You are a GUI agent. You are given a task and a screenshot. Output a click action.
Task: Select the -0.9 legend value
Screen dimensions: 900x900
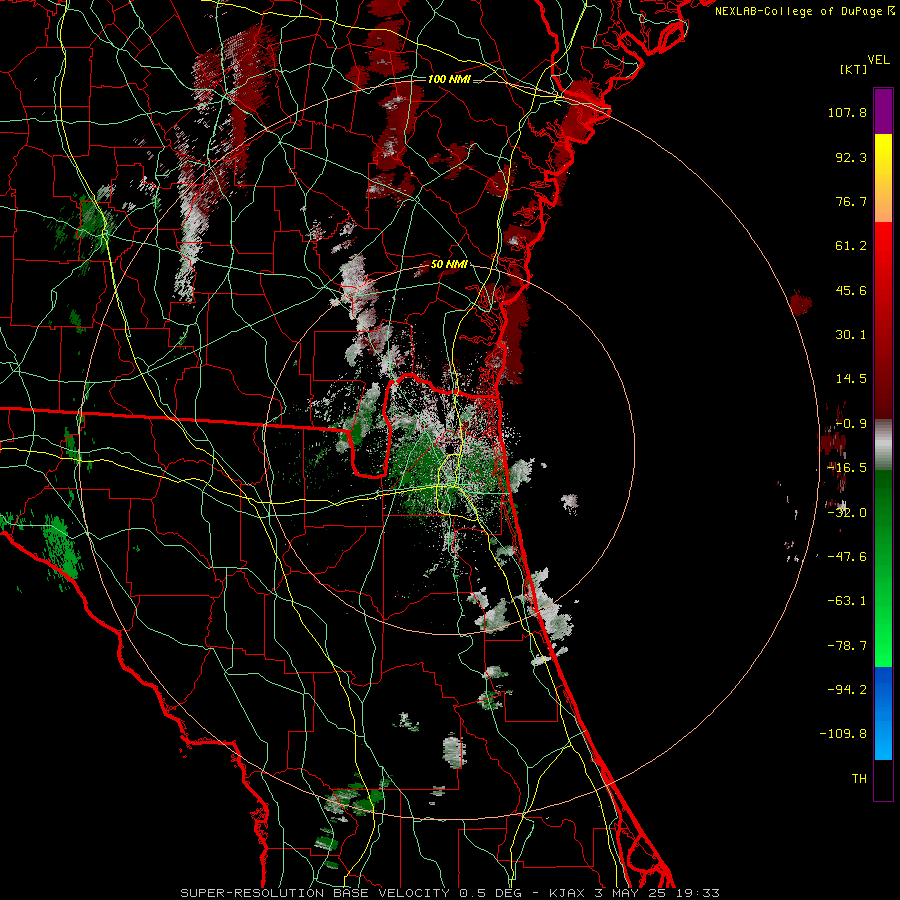(x=851, y=424)
